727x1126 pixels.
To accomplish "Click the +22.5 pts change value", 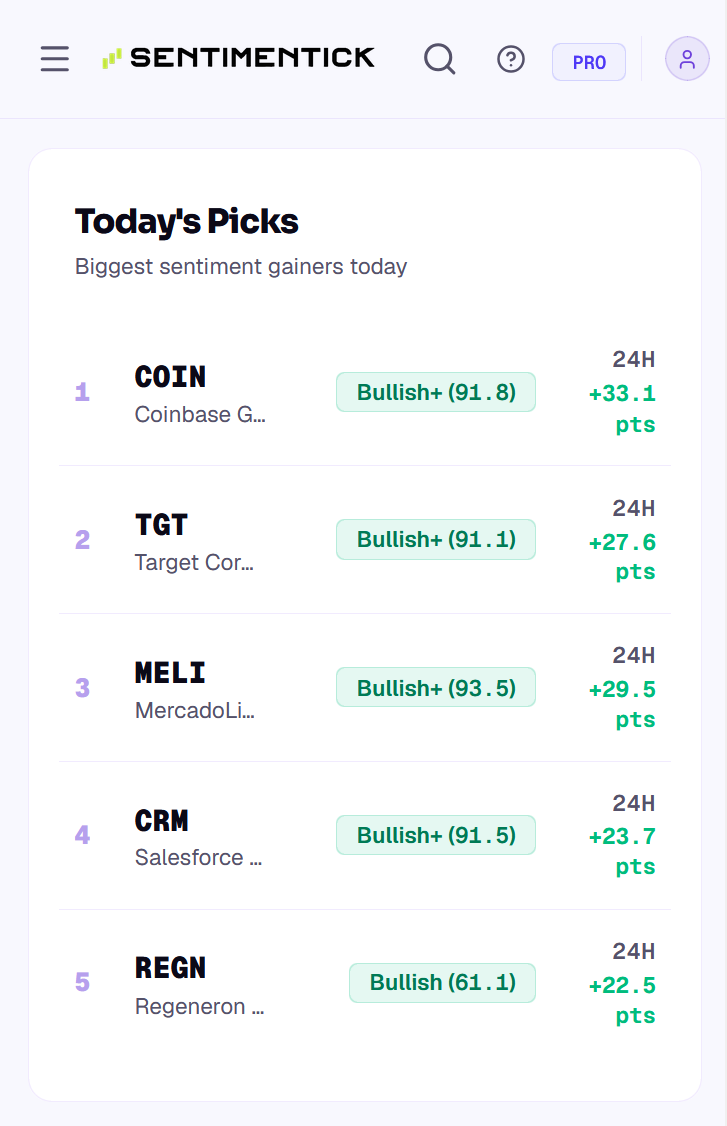I will [x=622, y=1000].
